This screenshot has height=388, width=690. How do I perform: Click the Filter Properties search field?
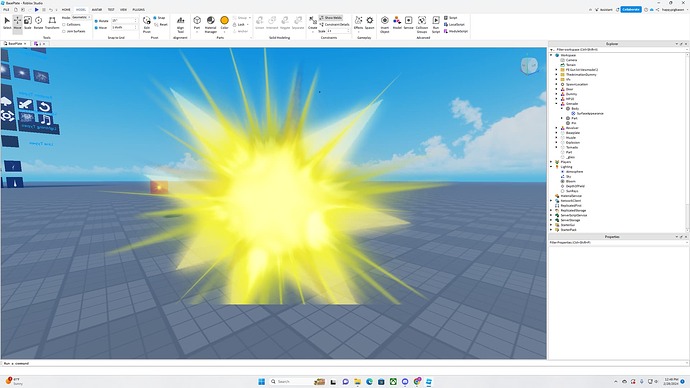618,242
